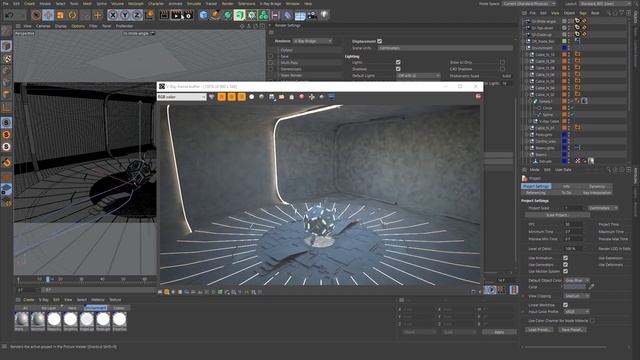Toggle Show GI Only checkbox
The height and width of the screenshot is (360, 640).
(502, 62)
